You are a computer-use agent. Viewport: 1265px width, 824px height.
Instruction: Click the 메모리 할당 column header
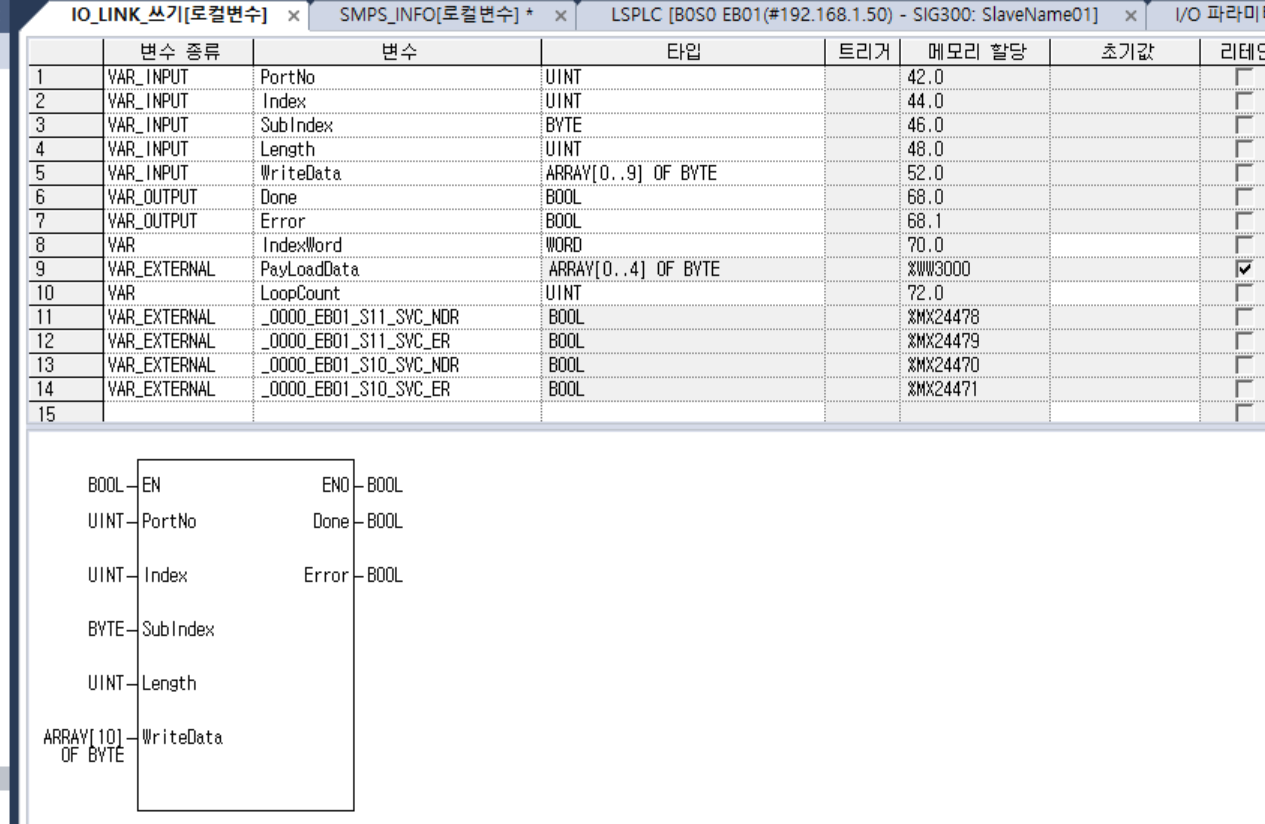tap(974, 53)
